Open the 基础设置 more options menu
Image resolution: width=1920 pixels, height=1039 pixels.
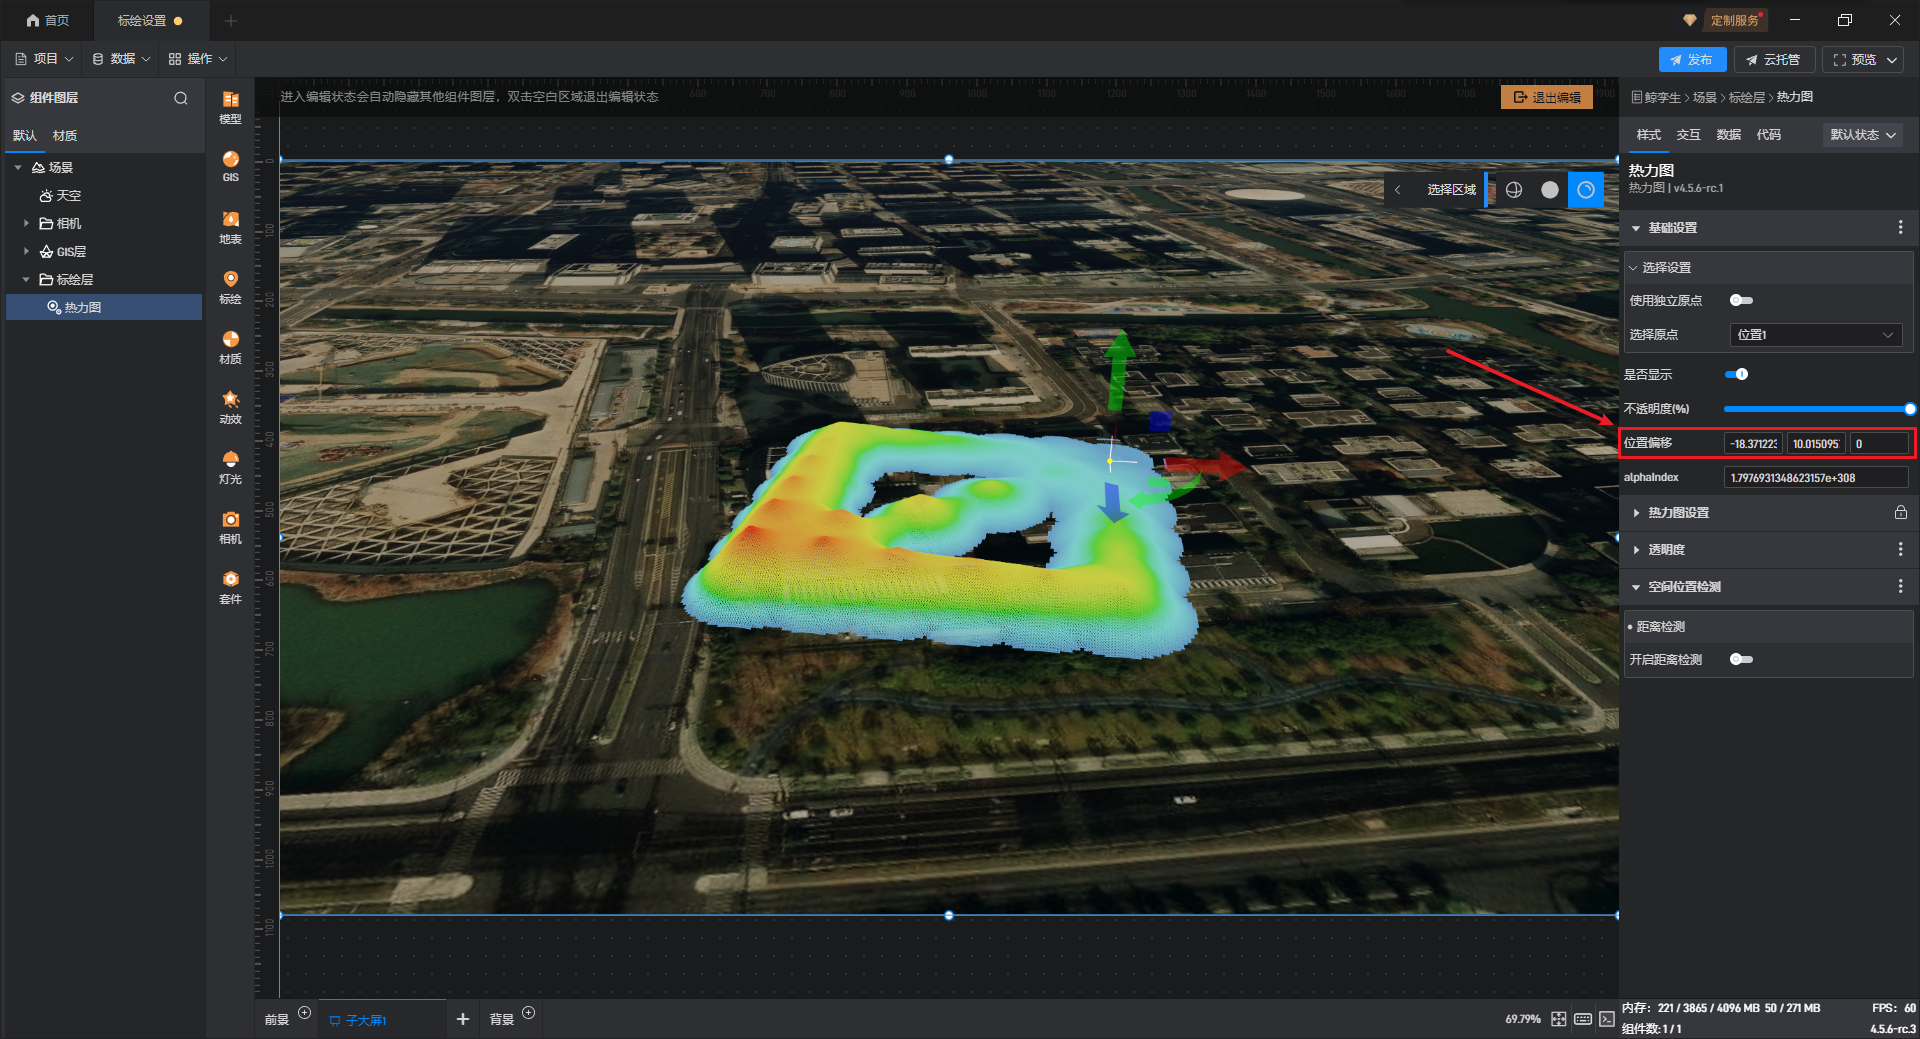[1900, 228]
